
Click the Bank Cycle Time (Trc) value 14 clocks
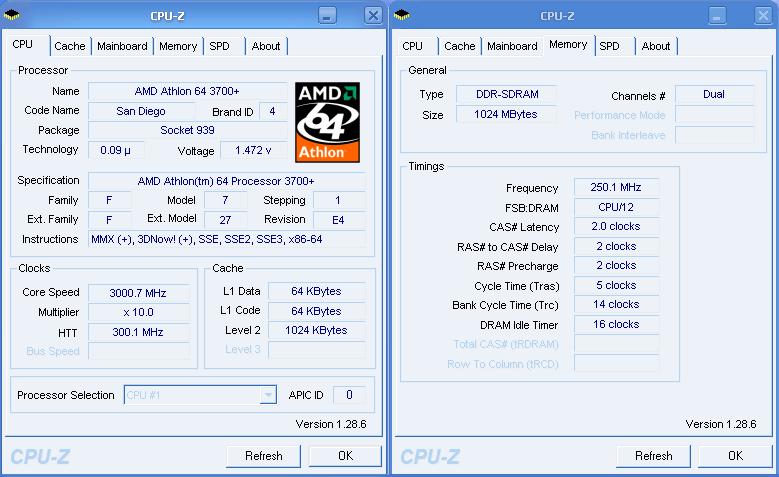tap(616, 305)
